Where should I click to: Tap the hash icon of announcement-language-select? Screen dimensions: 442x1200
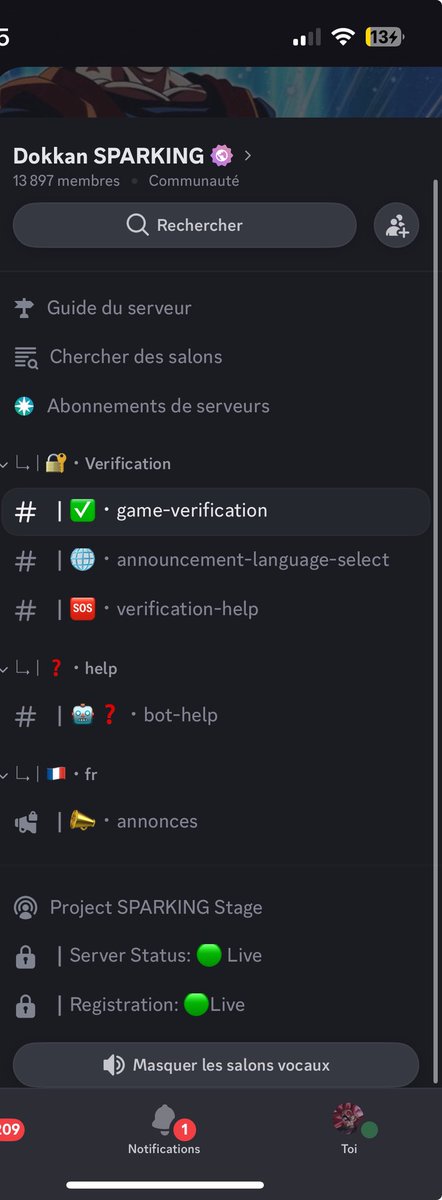click(x=25, y=560)
